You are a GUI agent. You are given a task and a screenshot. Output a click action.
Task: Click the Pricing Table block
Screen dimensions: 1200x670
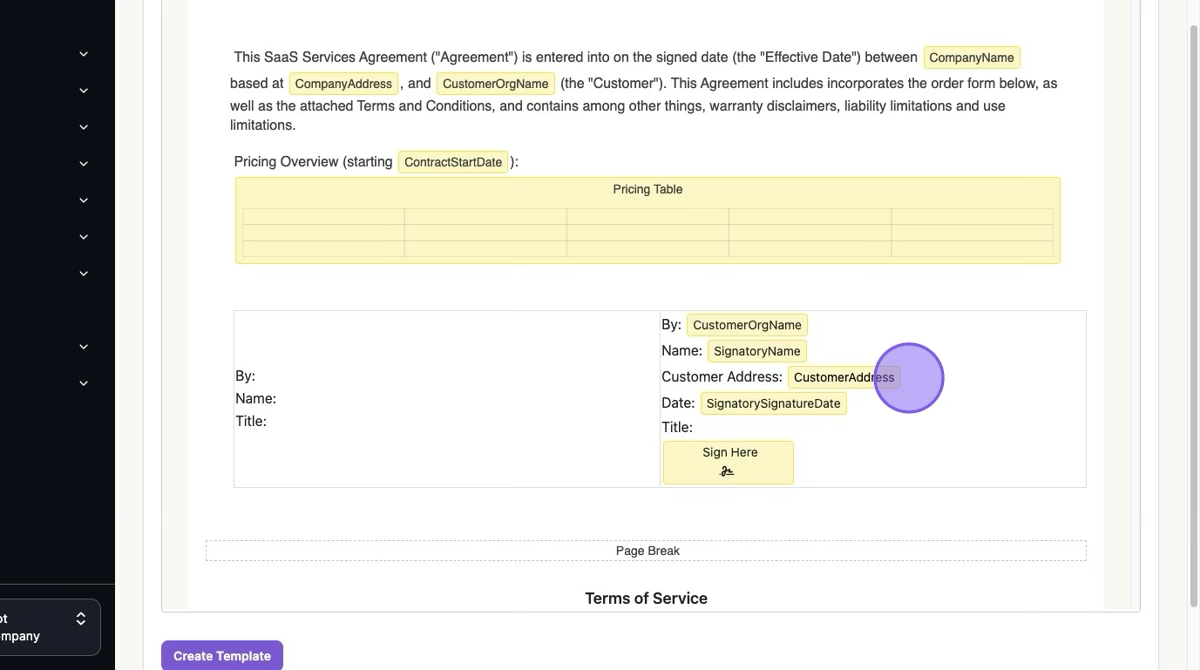pyautogui.click(x=647, y=221)
